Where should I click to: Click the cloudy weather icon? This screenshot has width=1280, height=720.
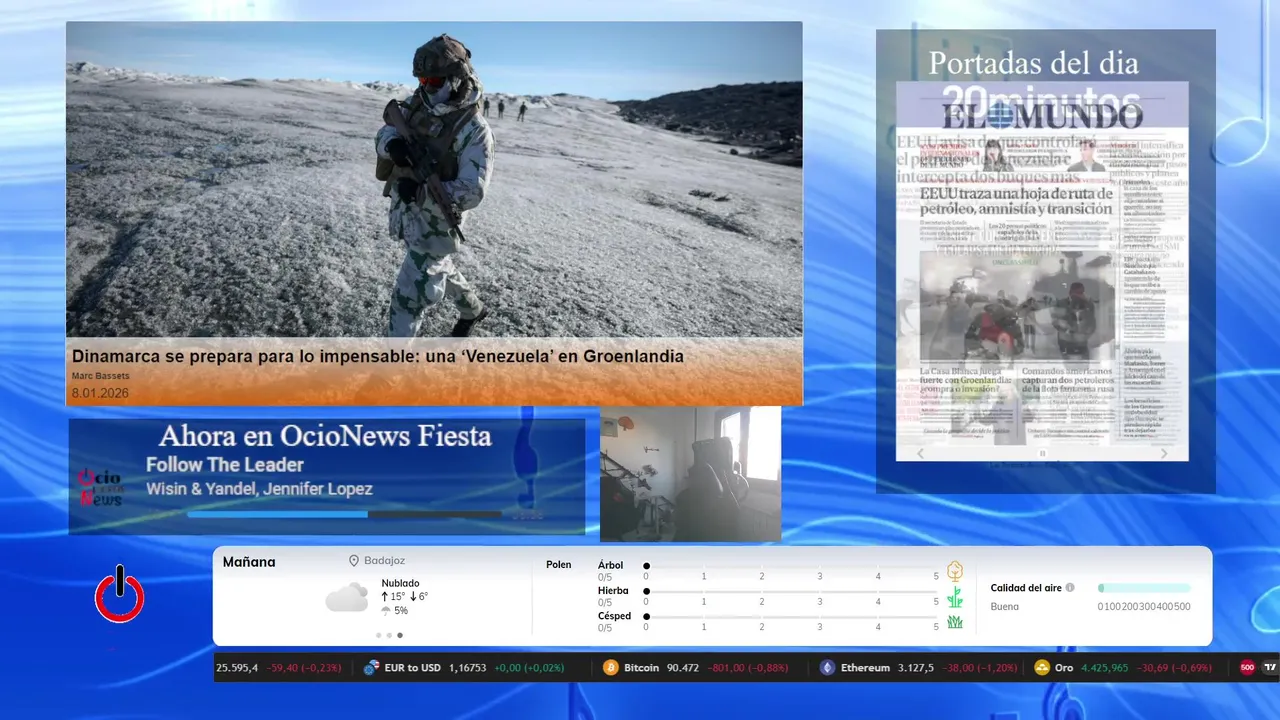(347, 597)
